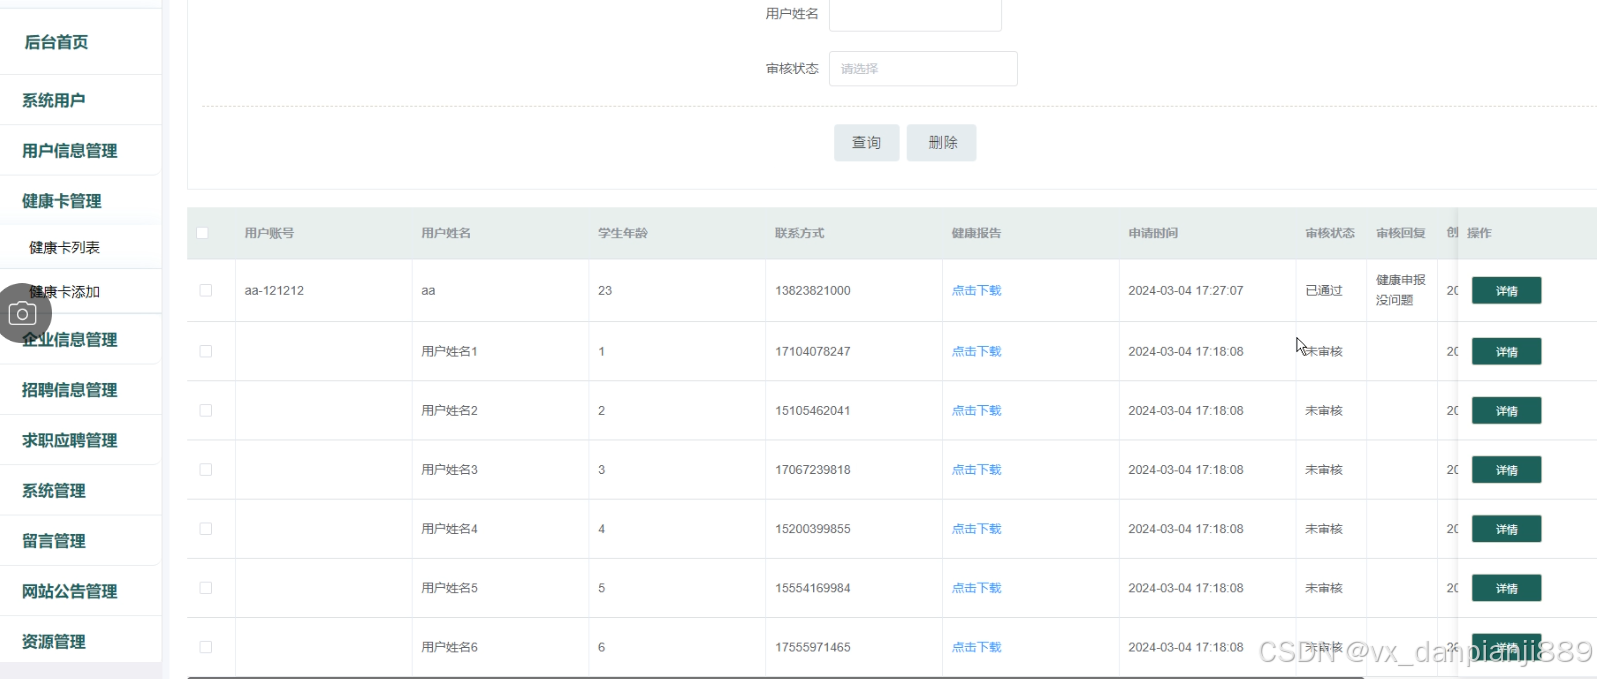Check the row checkbox for 用户姓名5
The height and width of the screenshot is (679, 1597).
pos(206,588)
